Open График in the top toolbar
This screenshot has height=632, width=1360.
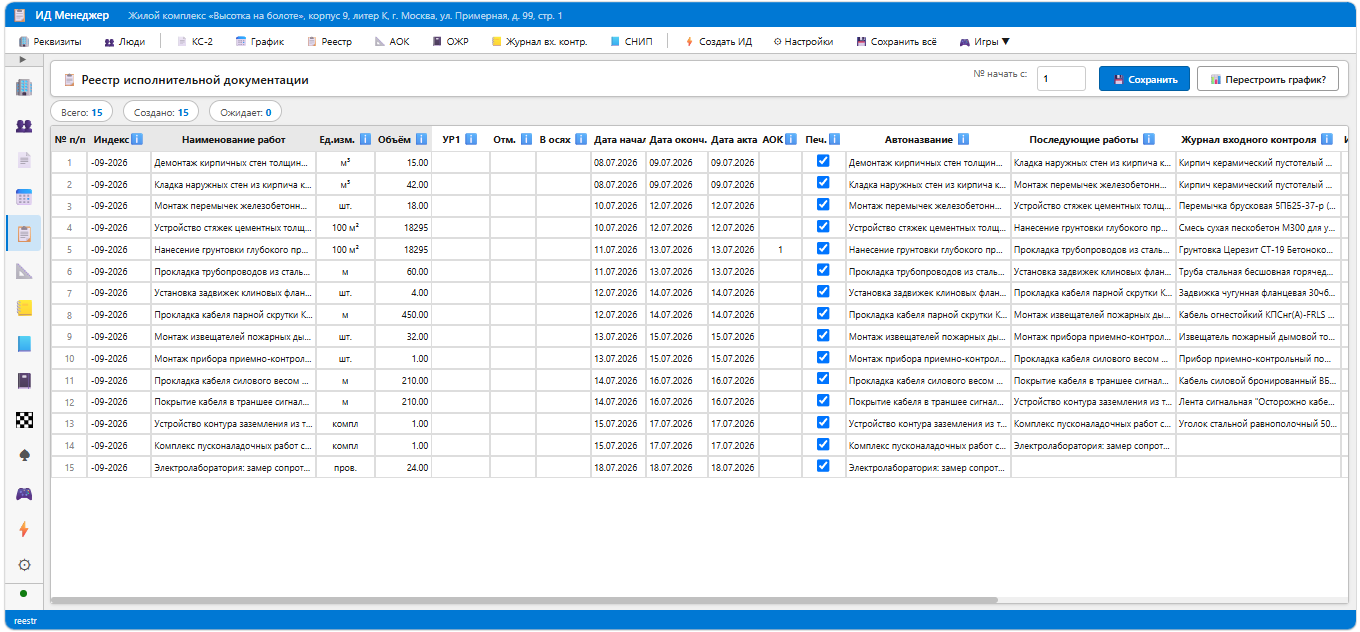pos(260,42)
